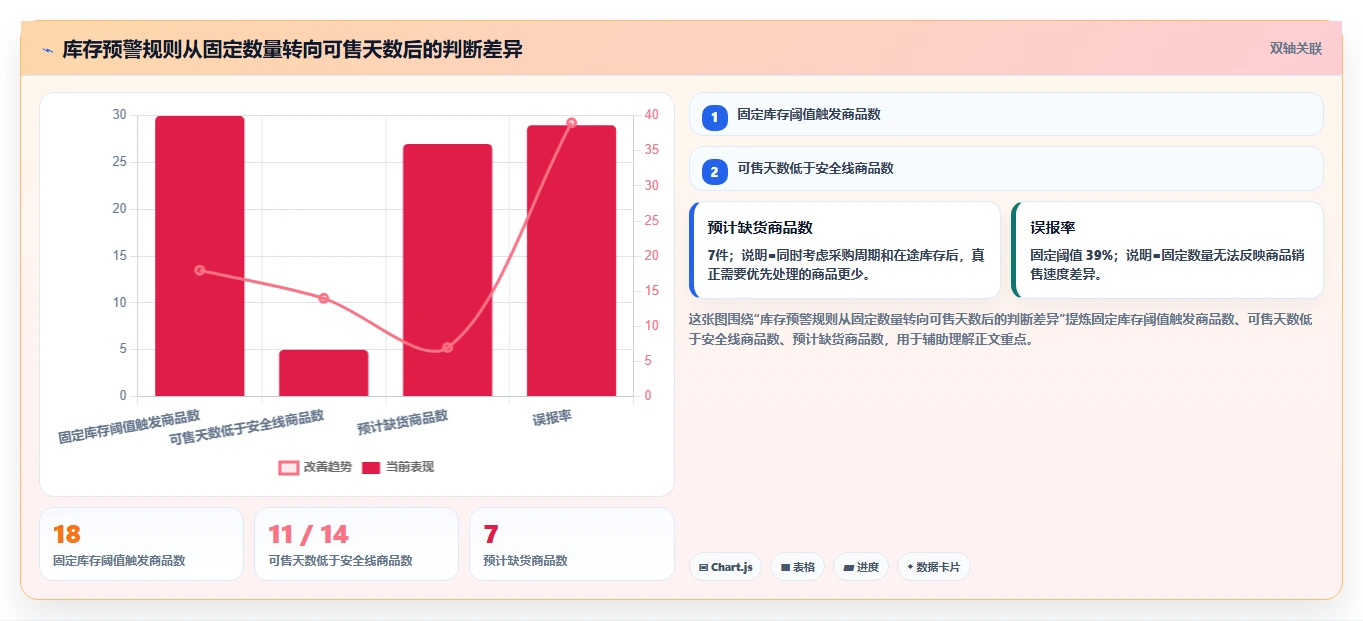
Task: Click the trend line point on first bar
Action: (200, 270)
